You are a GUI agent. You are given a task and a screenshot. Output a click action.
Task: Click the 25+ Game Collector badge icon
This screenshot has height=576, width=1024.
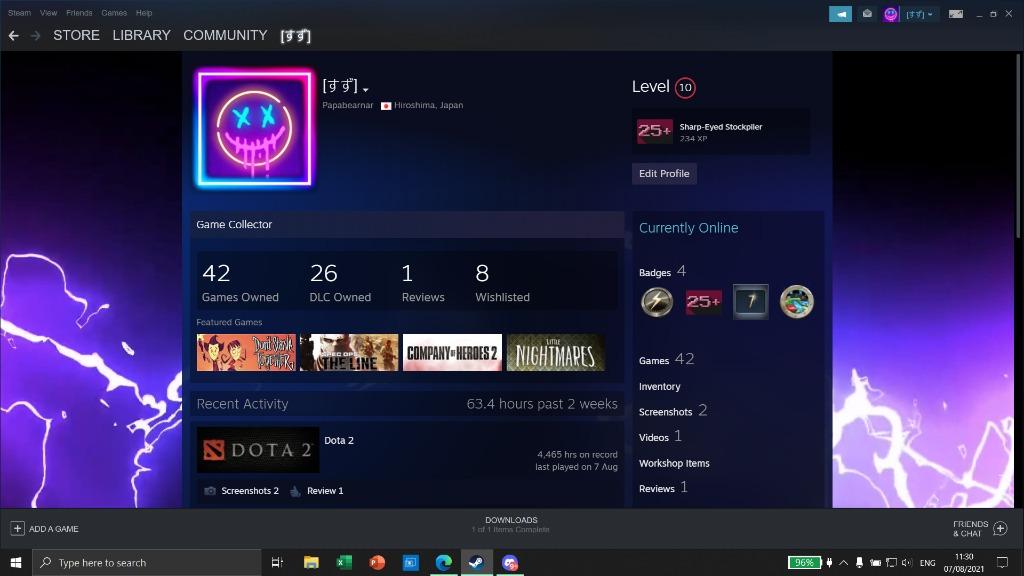click(703, 301)
